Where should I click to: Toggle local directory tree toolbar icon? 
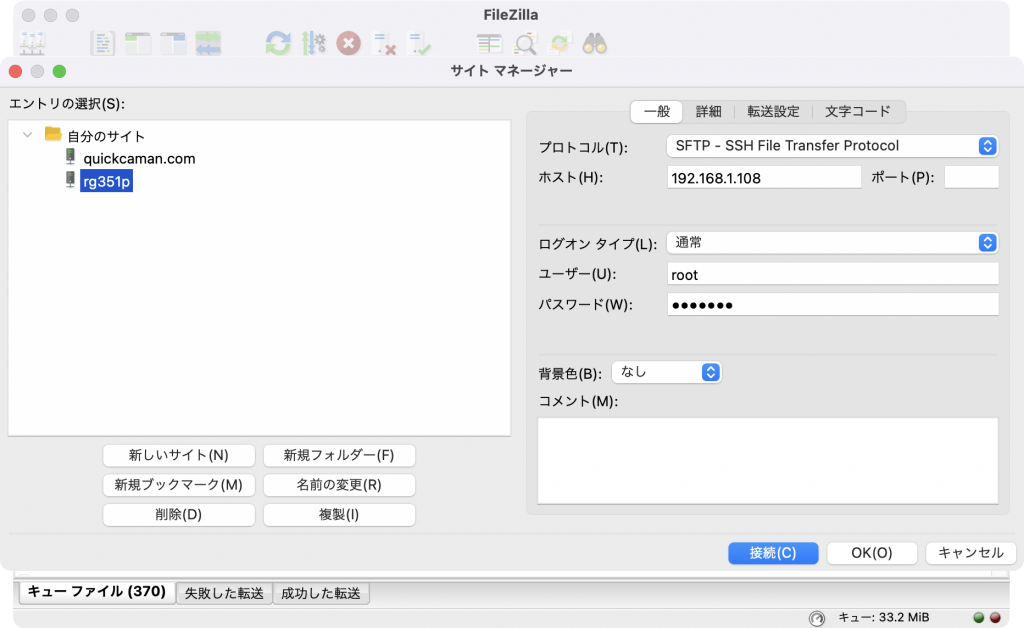pos(138,44)
